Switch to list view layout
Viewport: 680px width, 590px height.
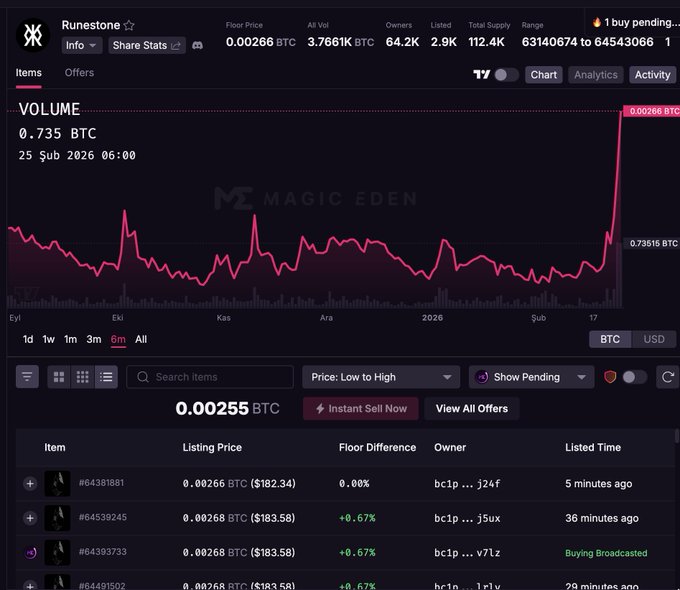[106, 377]
